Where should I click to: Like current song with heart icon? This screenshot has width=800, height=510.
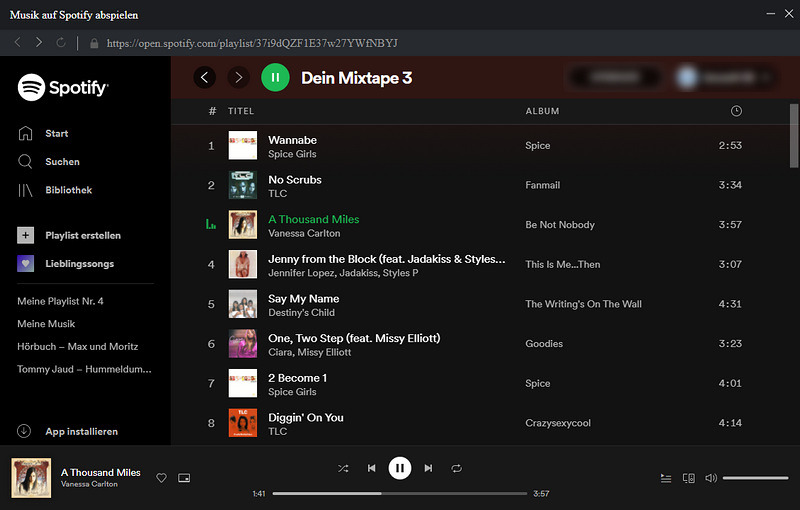[x=162, y=478]
